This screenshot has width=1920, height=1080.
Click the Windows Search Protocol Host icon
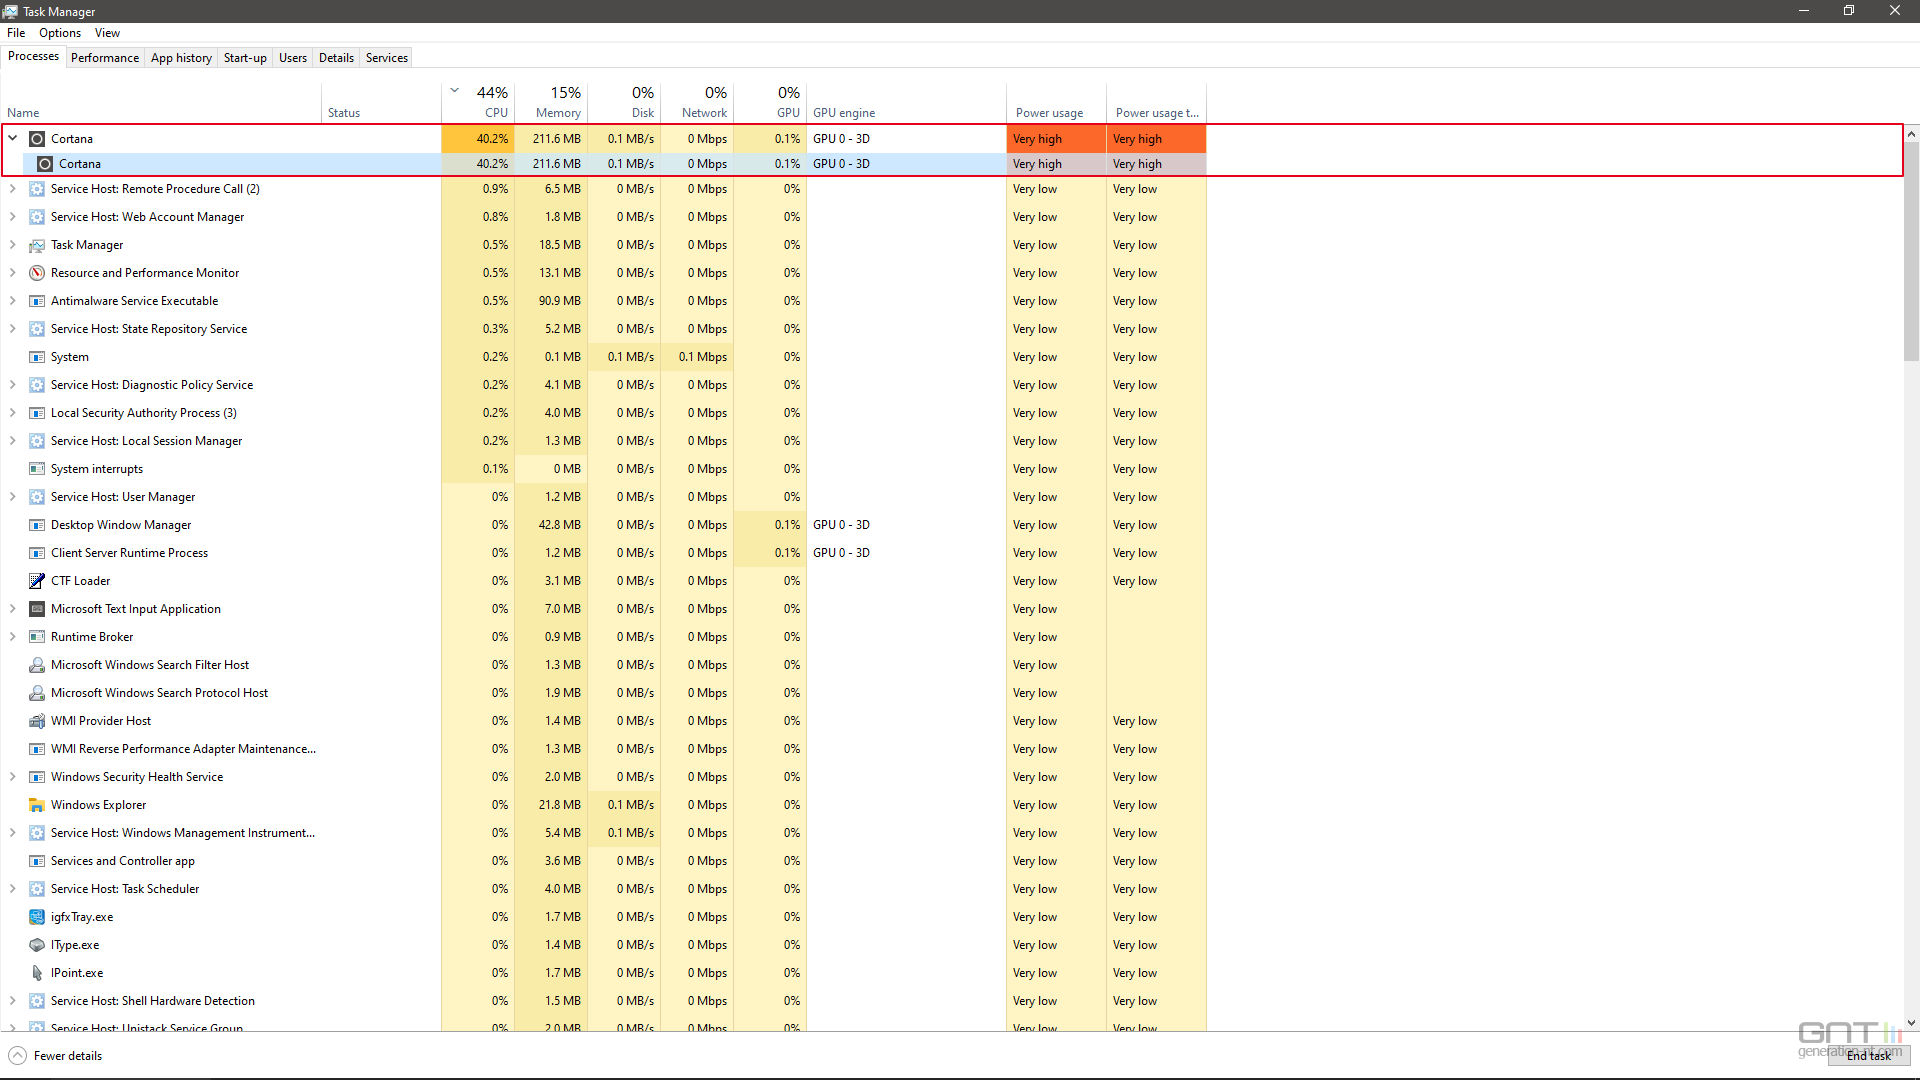(37, 693)
